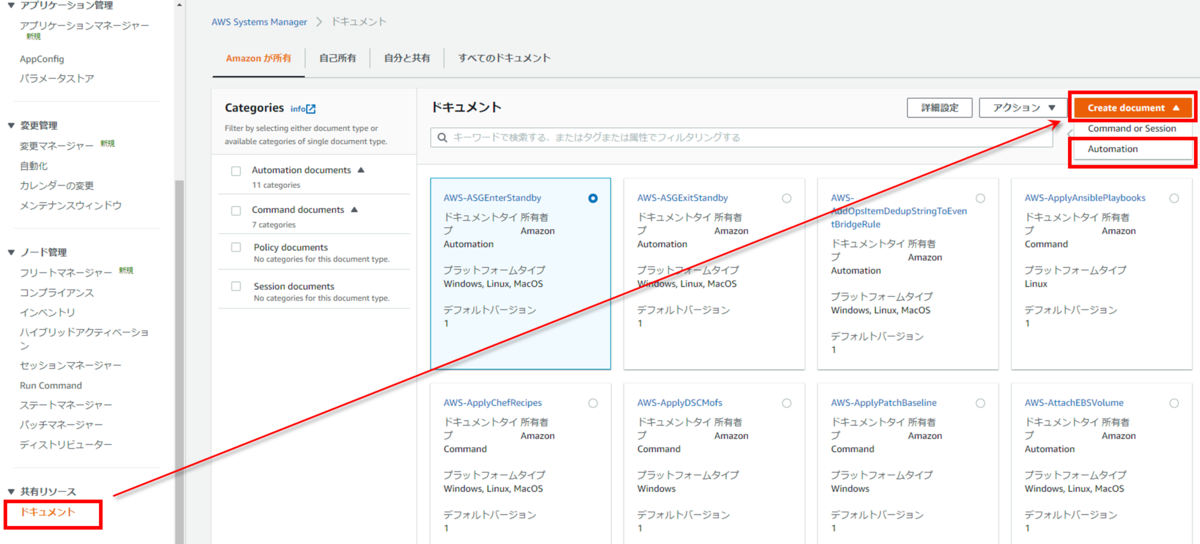This screenshot has height=544, width=1200.
Task: Click the search magnifier icon in filter box
Action: tap(442, 137)
